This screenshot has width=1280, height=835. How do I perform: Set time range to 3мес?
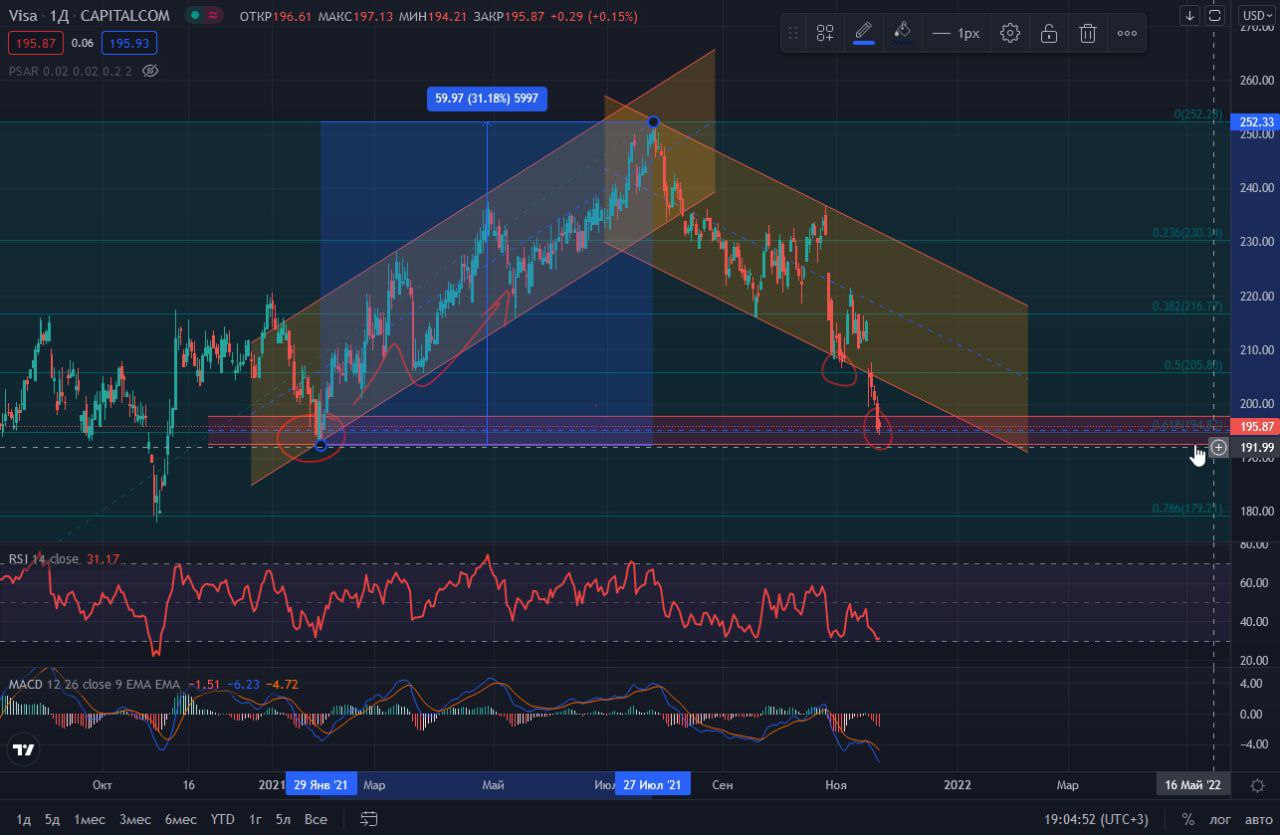click(135, 819)
